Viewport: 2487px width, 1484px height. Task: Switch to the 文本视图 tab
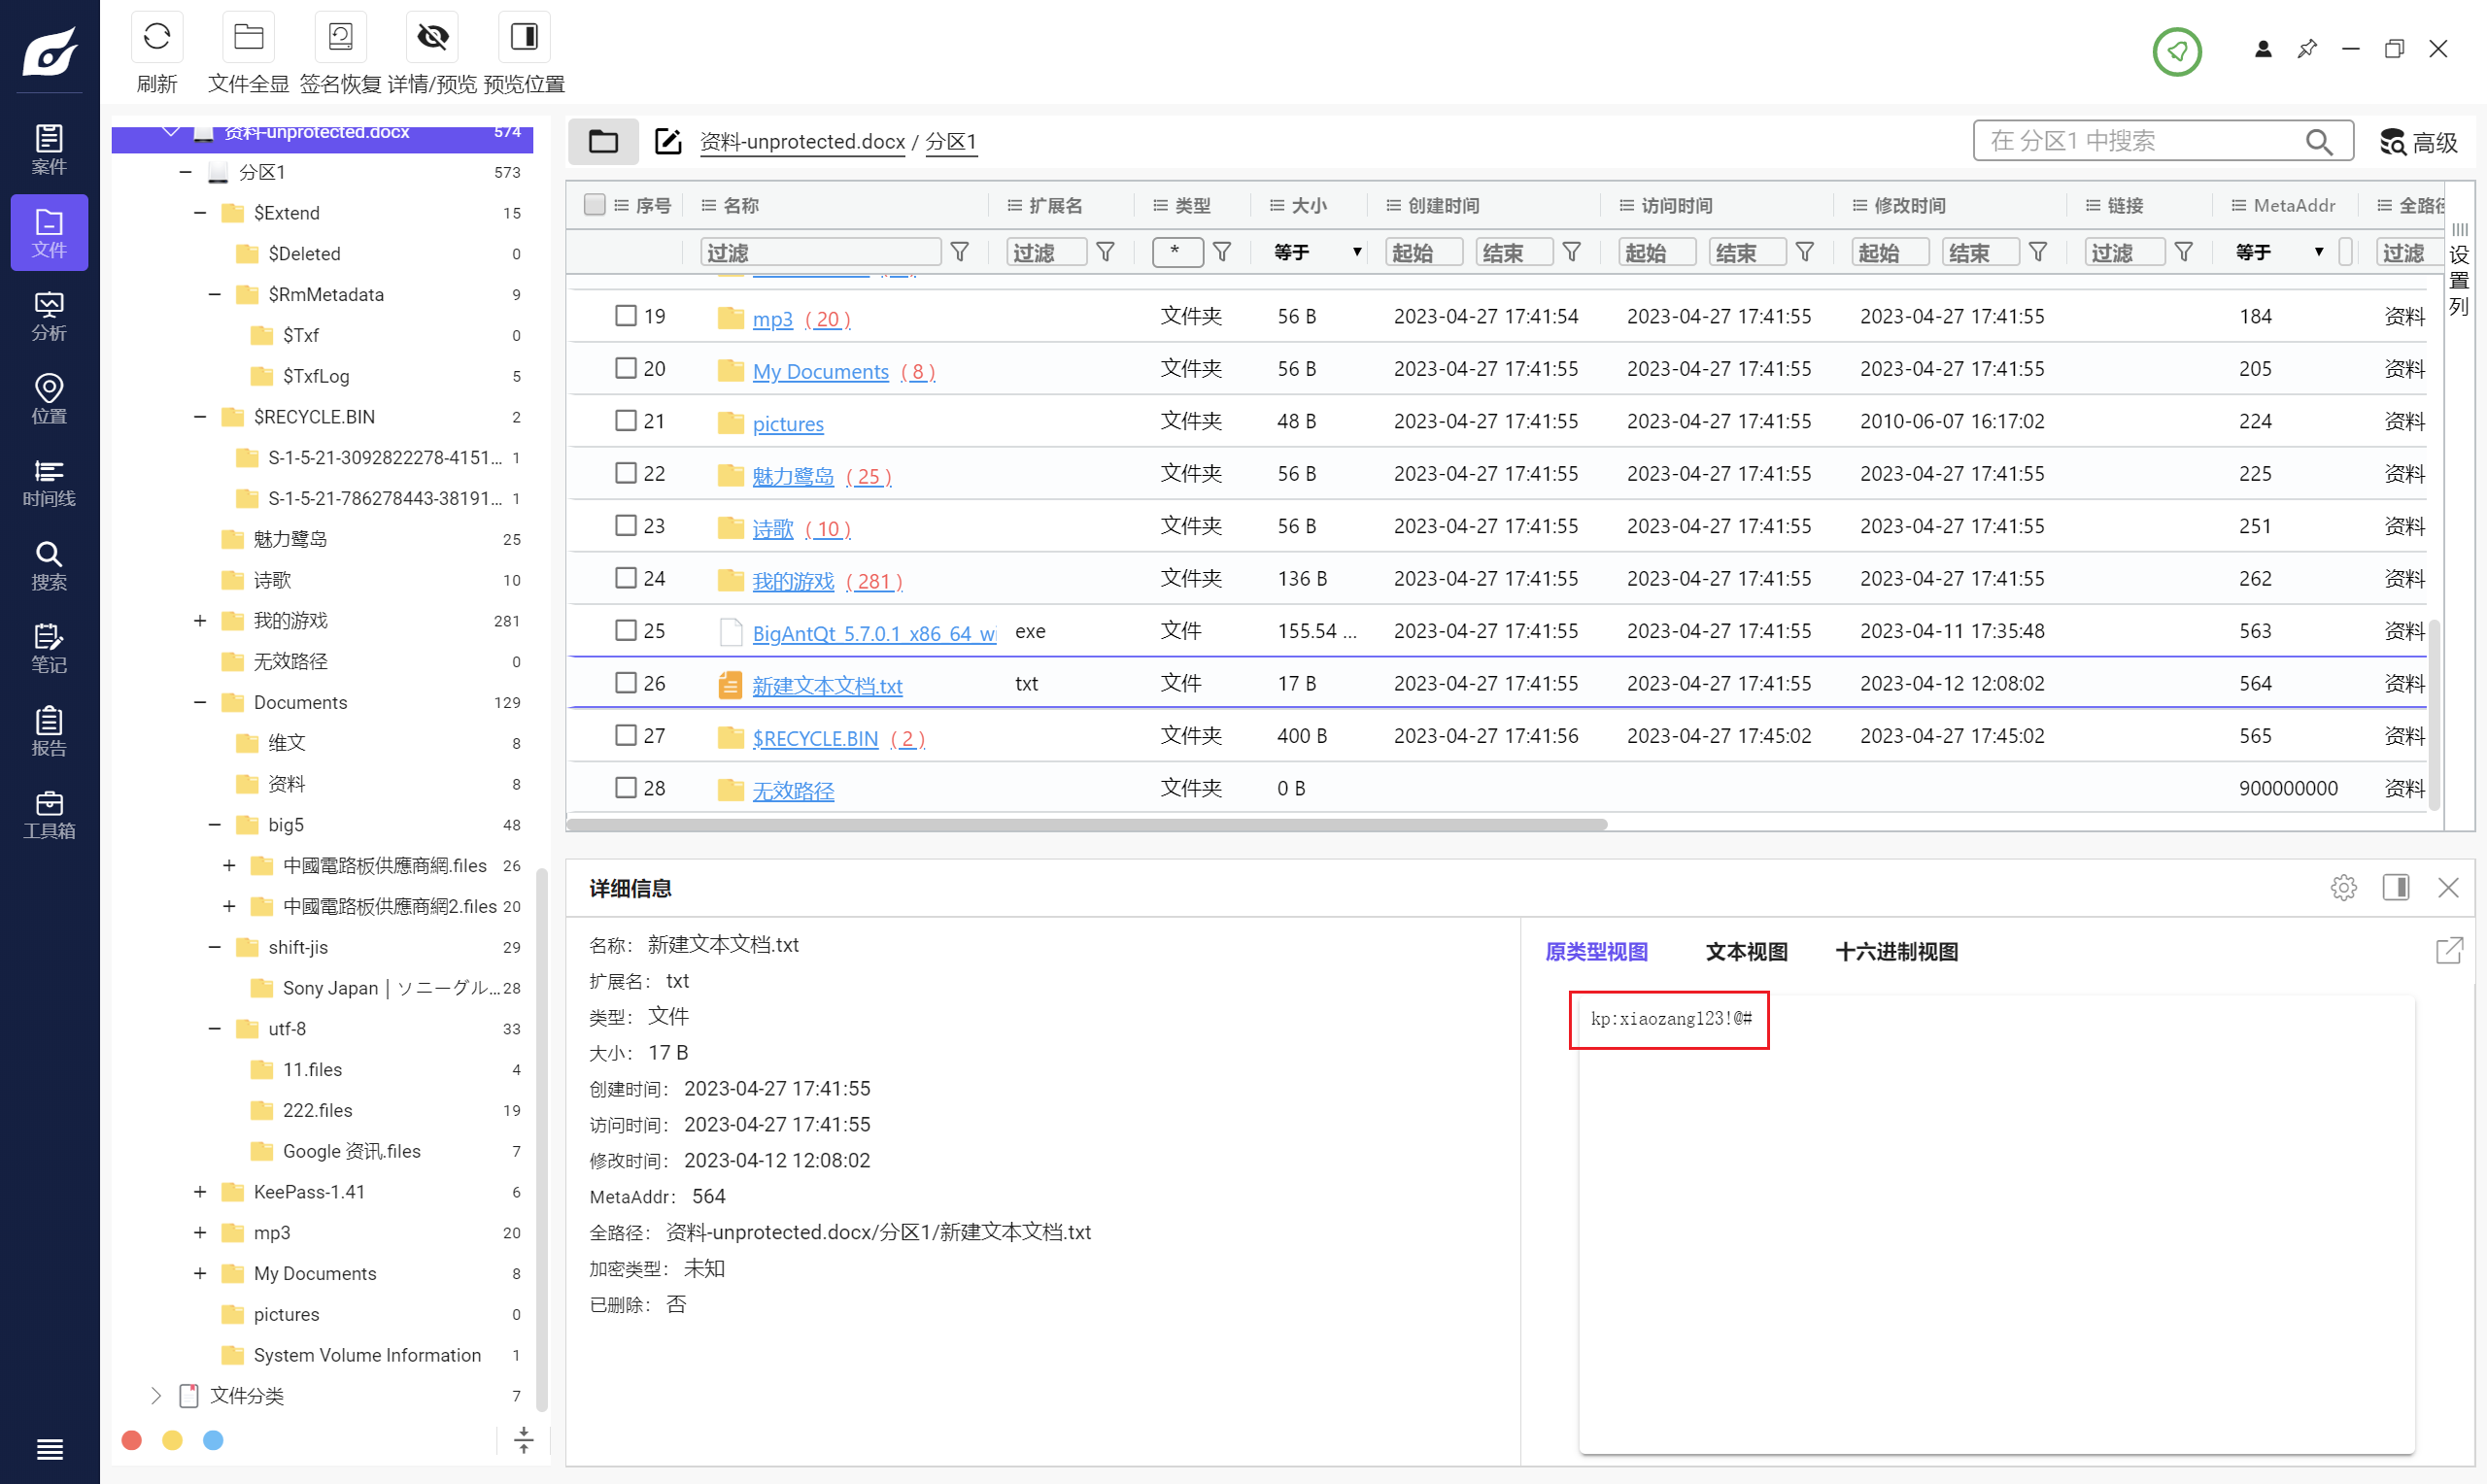pyautogui.click(x=1746, y=952)
